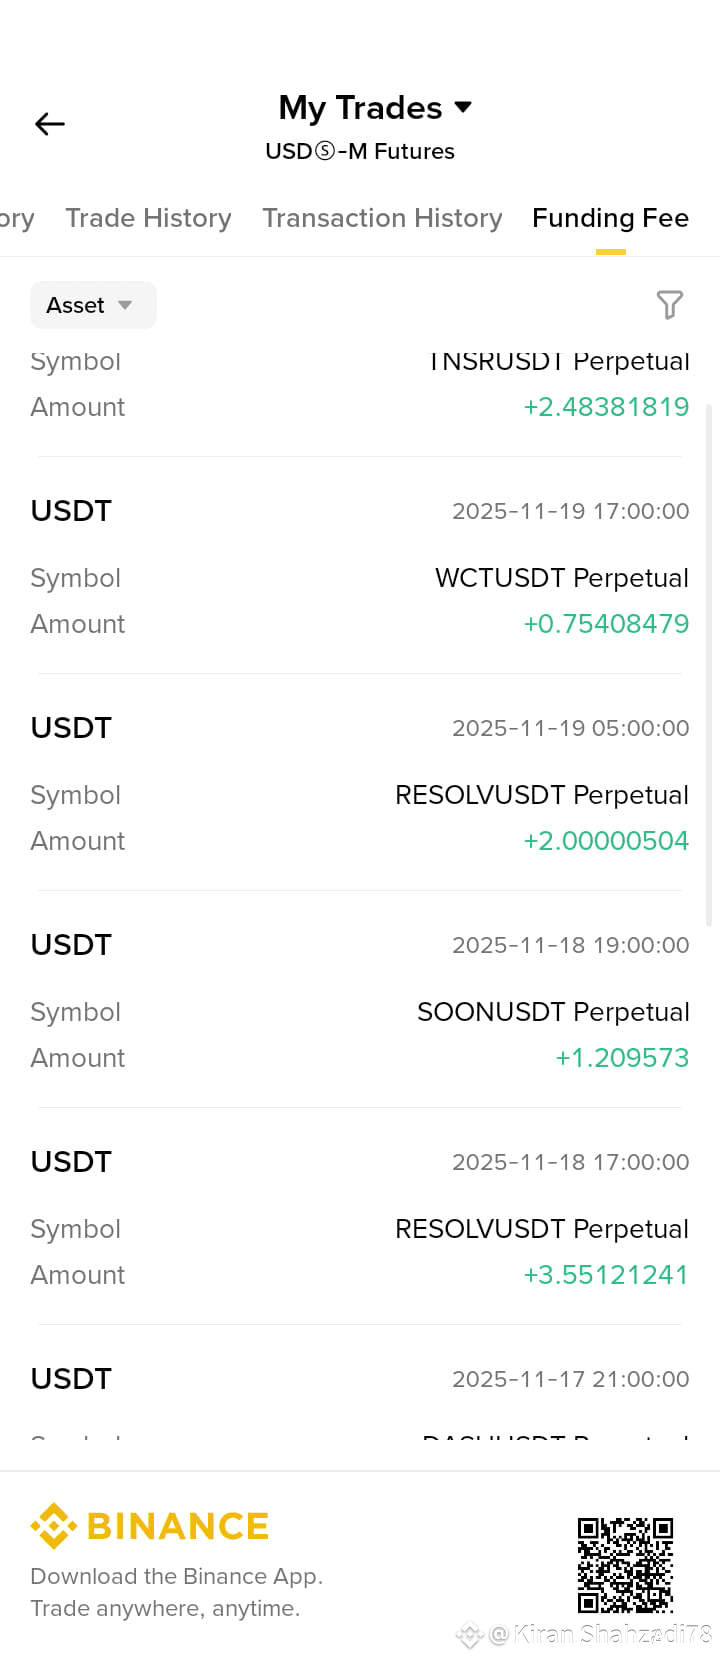Switch to the Trade History tab

pyautogui.click(x=148, y=218)
